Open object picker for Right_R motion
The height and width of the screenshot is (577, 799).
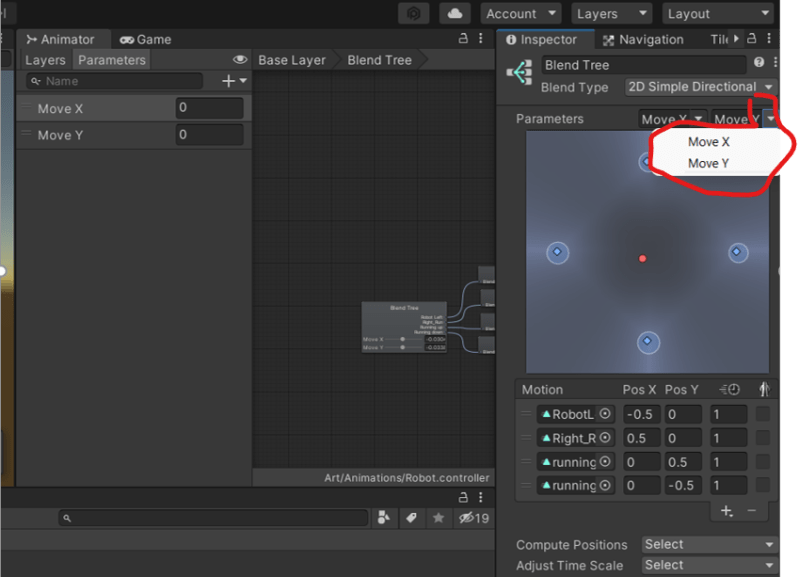(x=605, y=438)
